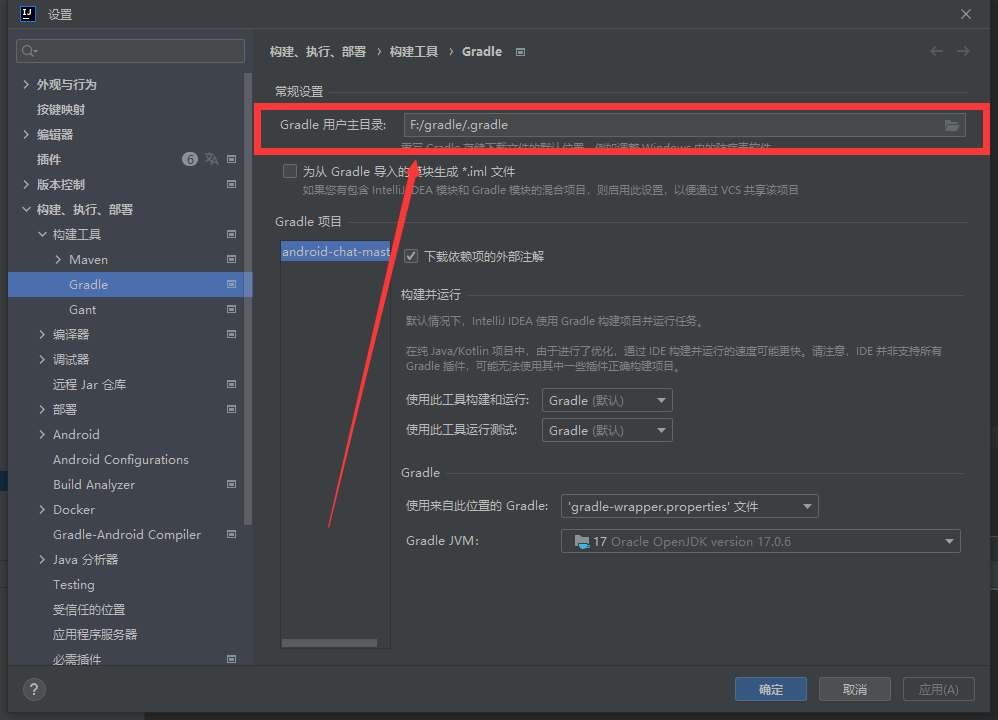Click project icon on 部署 row
This screenshot has width=998, height=720.
[x=232, y=409]
